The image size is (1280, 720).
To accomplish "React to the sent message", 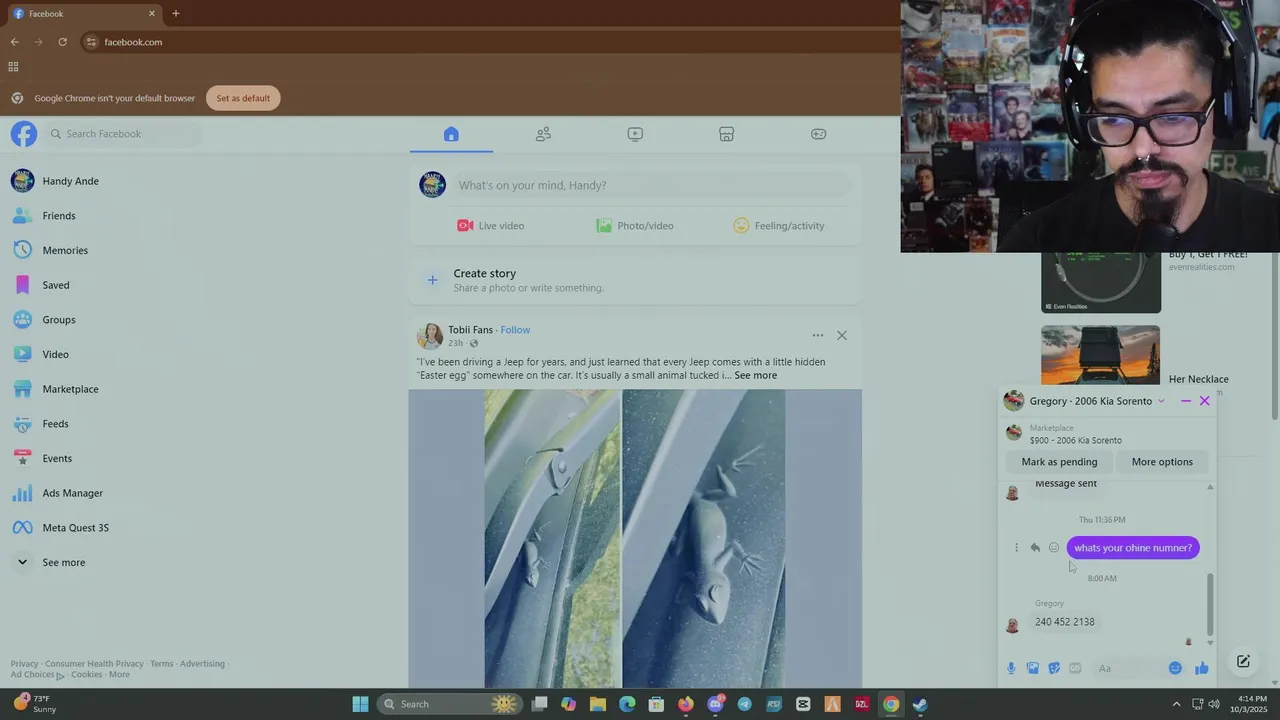I will pyautogui.click(x=1054, y=548).
